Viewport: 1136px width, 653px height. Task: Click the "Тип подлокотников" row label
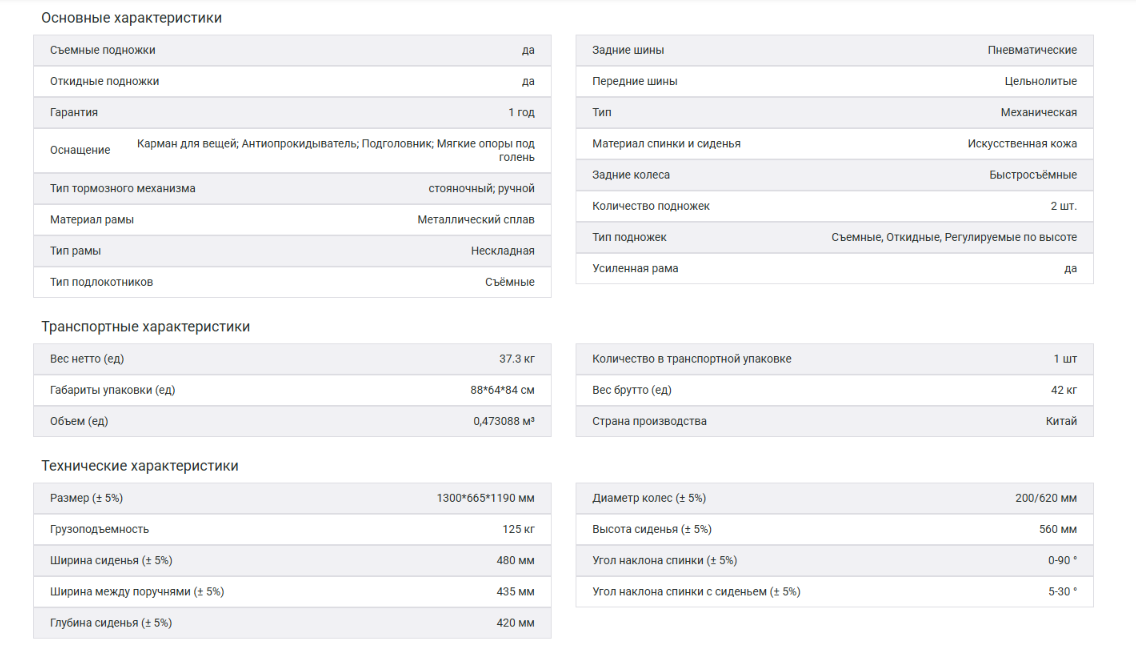(101, 282)
